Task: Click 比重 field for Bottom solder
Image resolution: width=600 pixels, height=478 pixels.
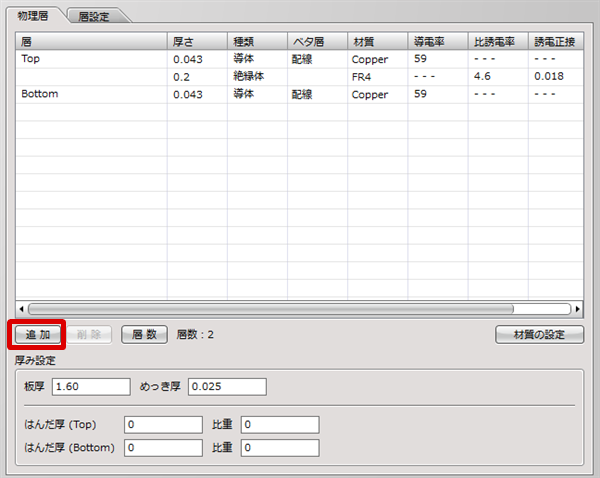Action: tap(279, 447)
